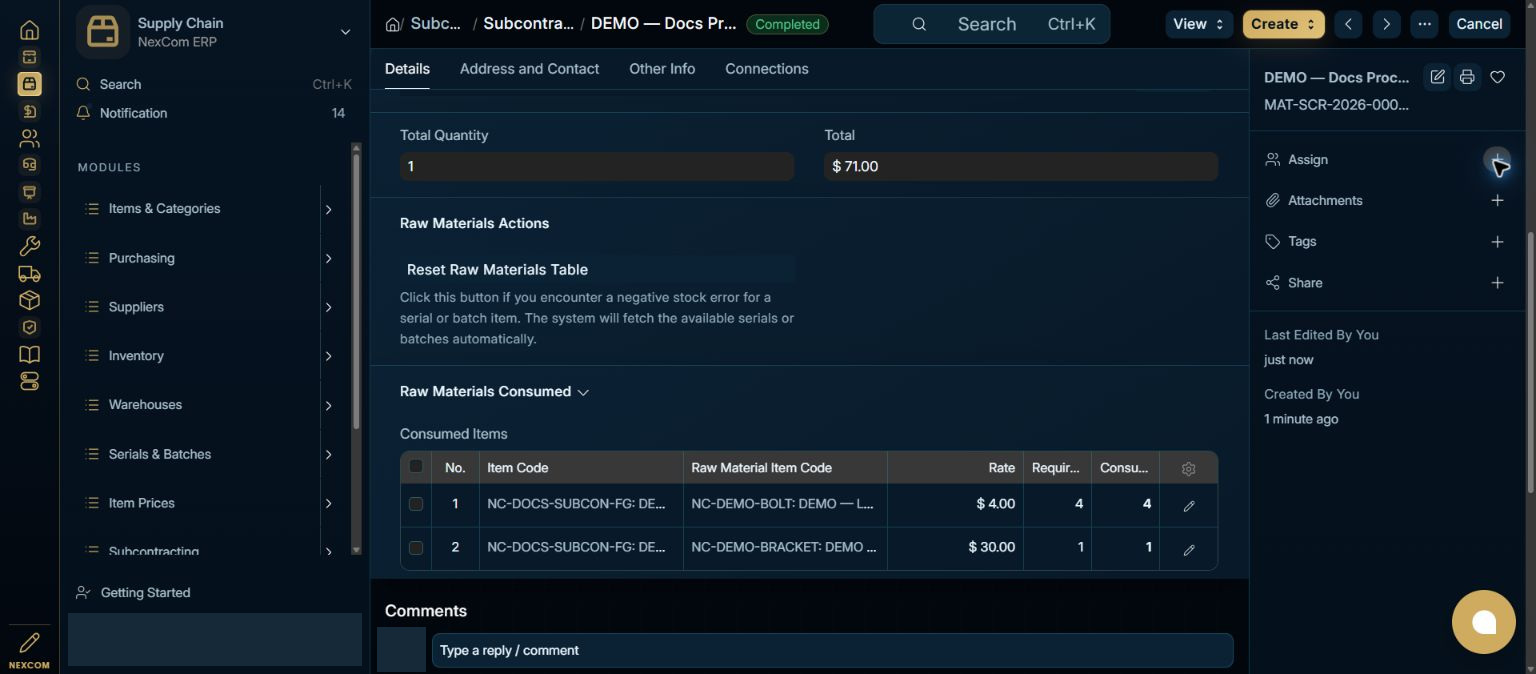Image resolution: width=1536 pixels, height=674 pixels.
Task: Expand the Warehouses module
Action: click(x=328, y=405)
